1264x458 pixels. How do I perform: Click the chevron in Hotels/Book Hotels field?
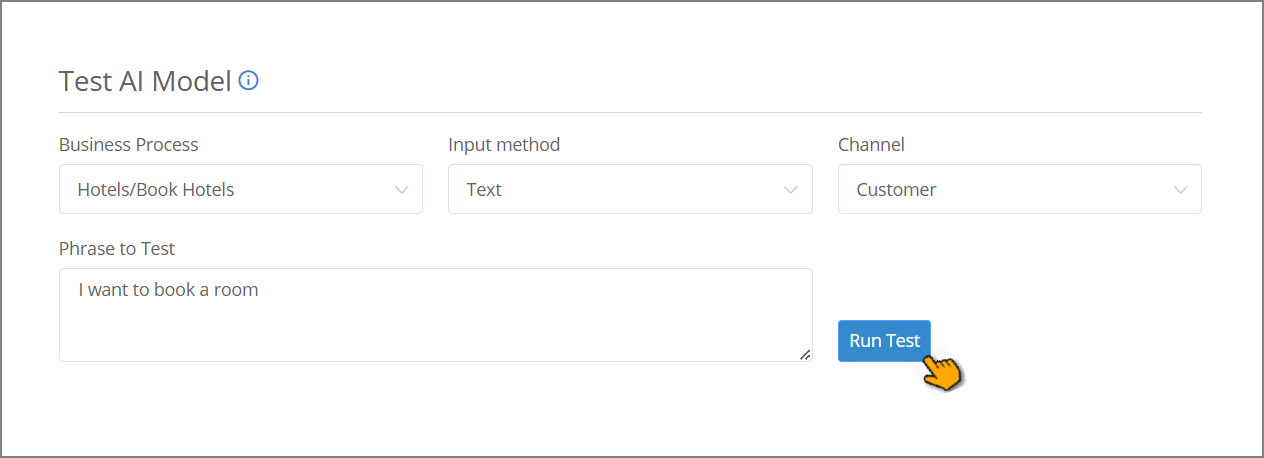tap(401, 190)
